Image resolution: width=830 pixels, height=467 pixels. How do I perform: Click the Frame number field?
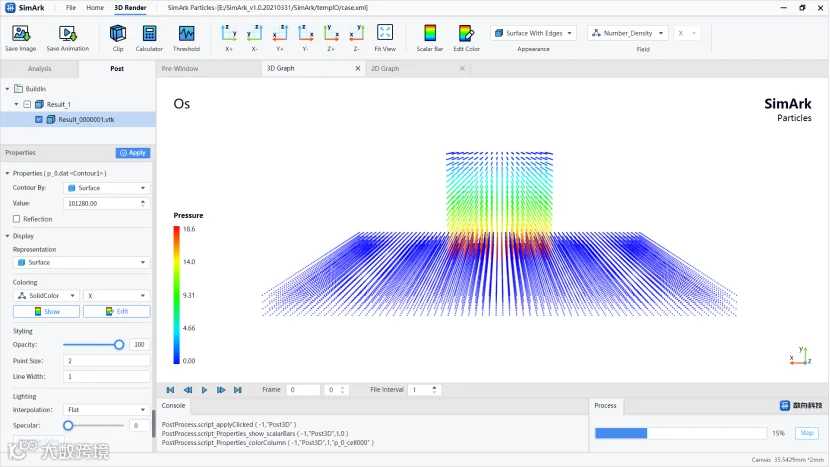click(303, 390)
